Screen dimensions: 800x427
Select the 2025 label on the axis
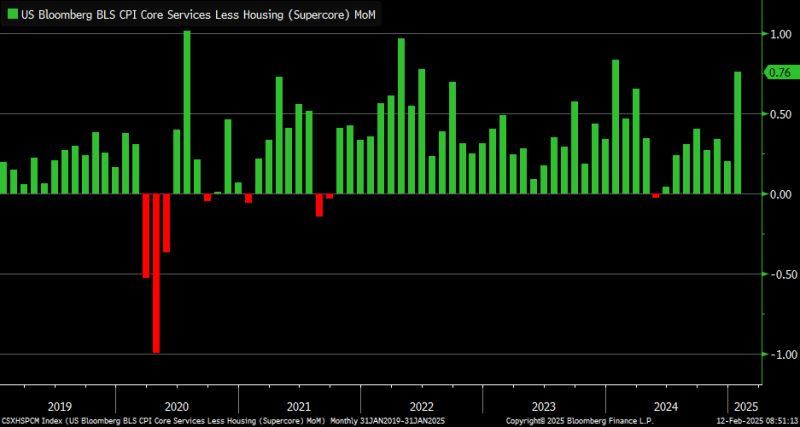click(x=744, y=406)
